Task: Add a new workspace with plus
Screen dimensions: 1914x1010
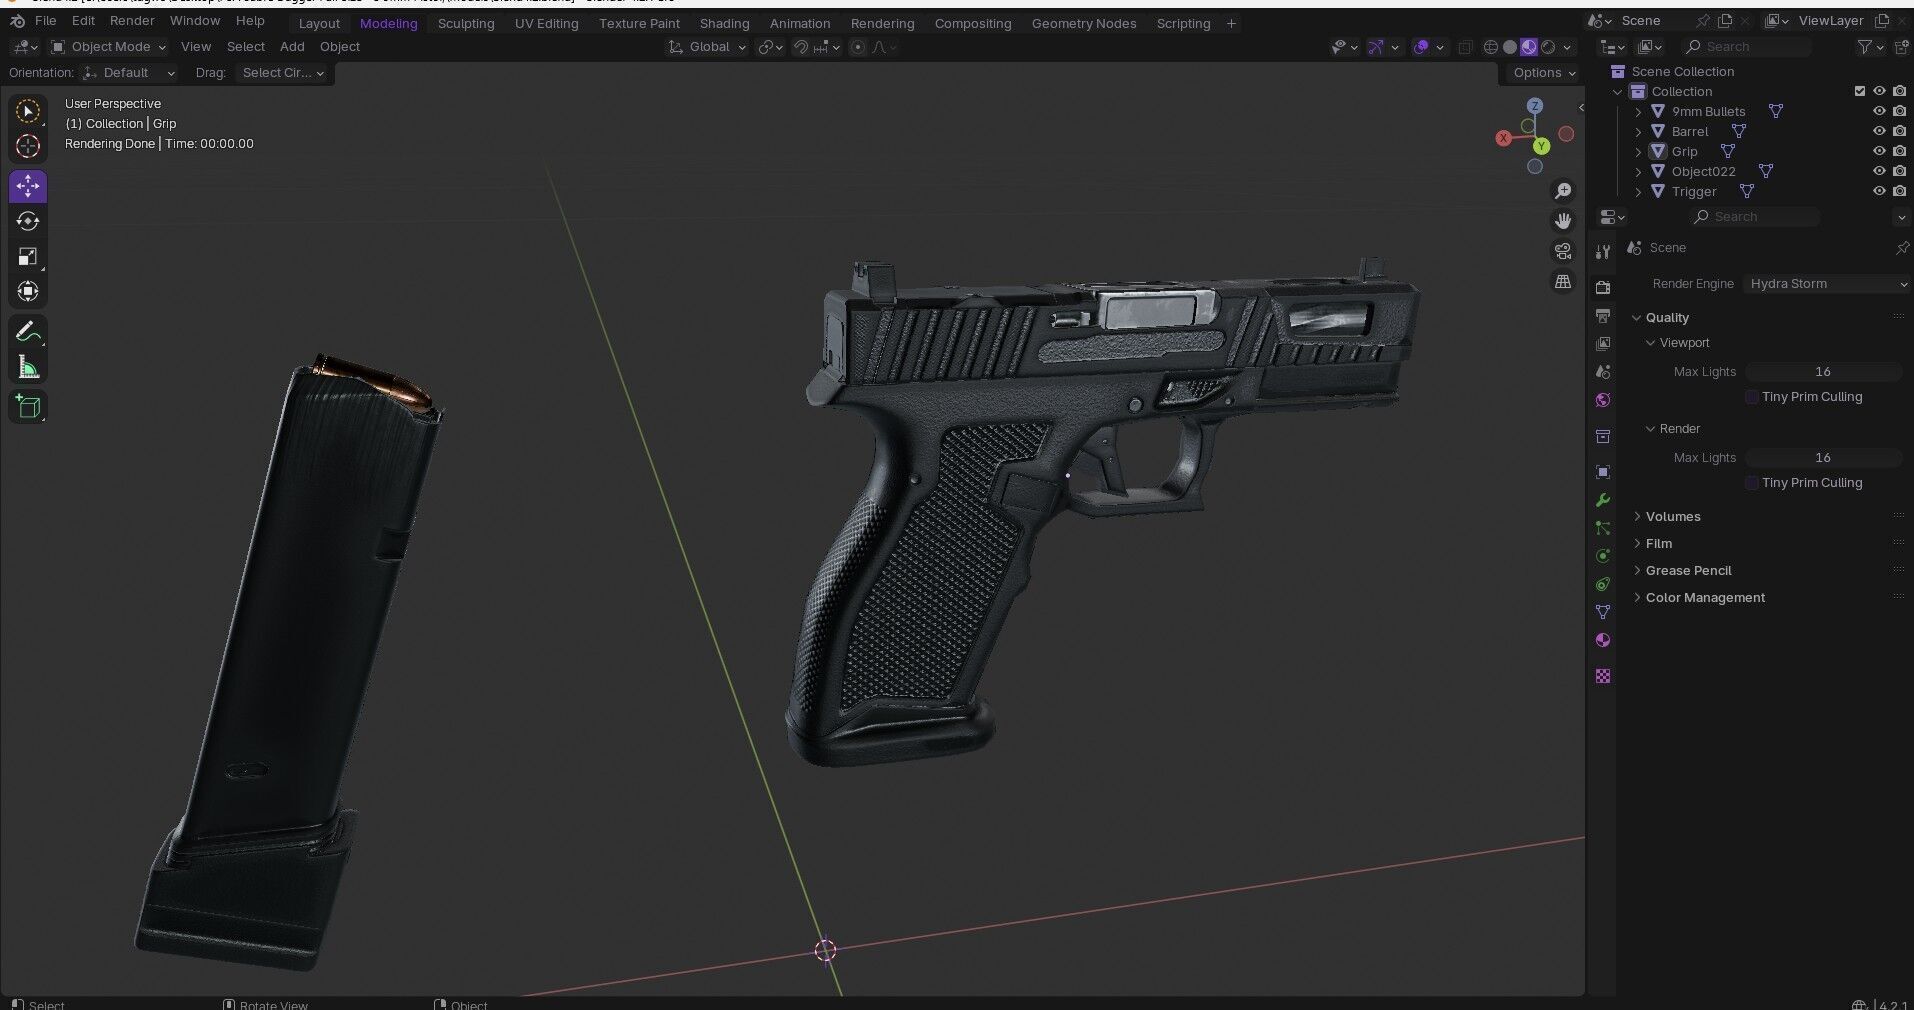Action: tap(1231, 23)
